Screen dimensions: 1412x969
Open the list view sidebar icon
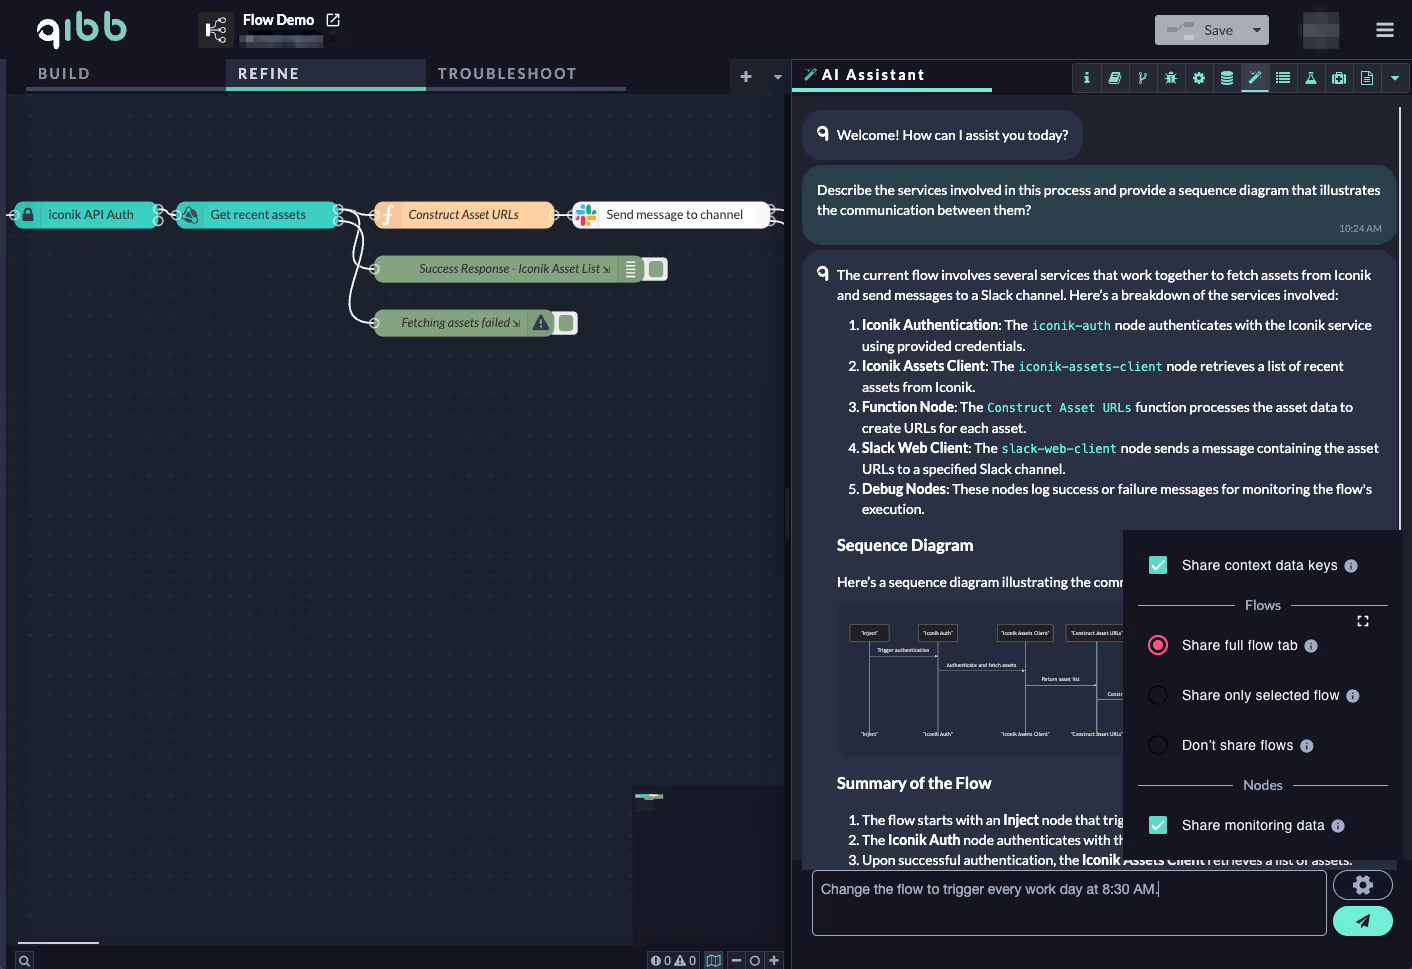(x=1282, y=78)
